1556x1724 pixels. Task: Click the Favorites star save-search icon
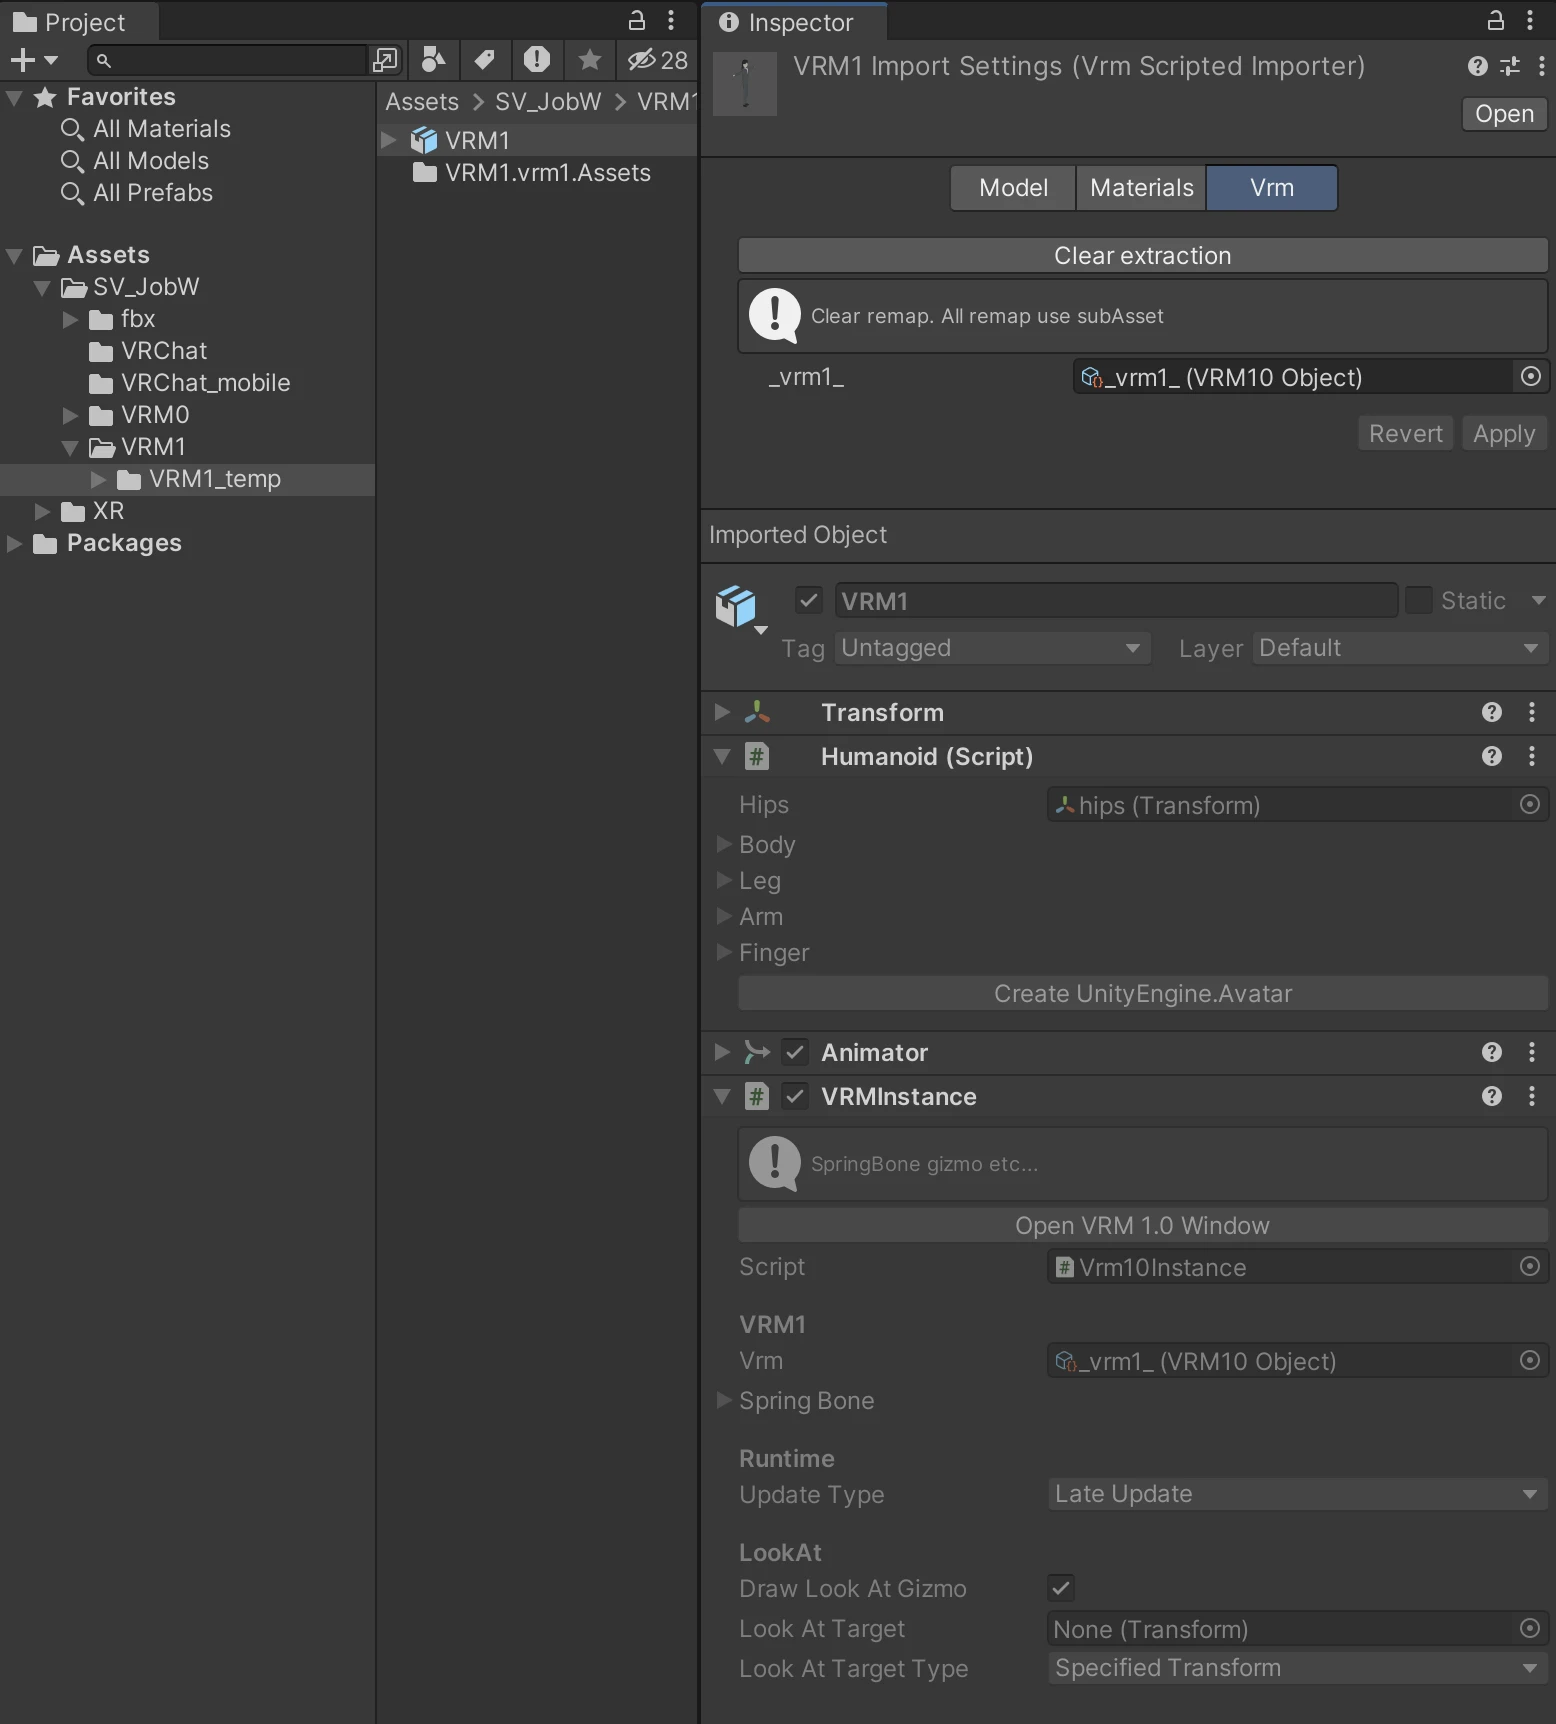tap(590, 60)
